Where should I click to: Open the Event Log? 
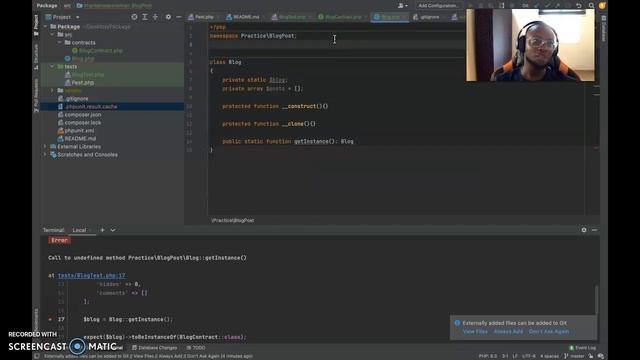(582, 348)
